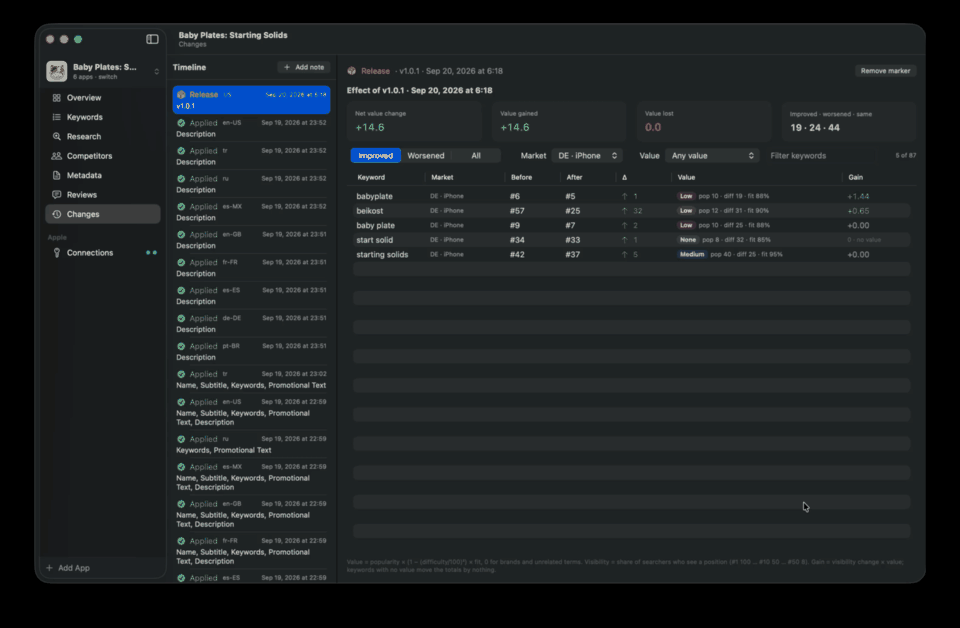The height and width of the screenshot is (628, 960).
Task: Open the Any value dropdown
Action: tap(712, 155)
